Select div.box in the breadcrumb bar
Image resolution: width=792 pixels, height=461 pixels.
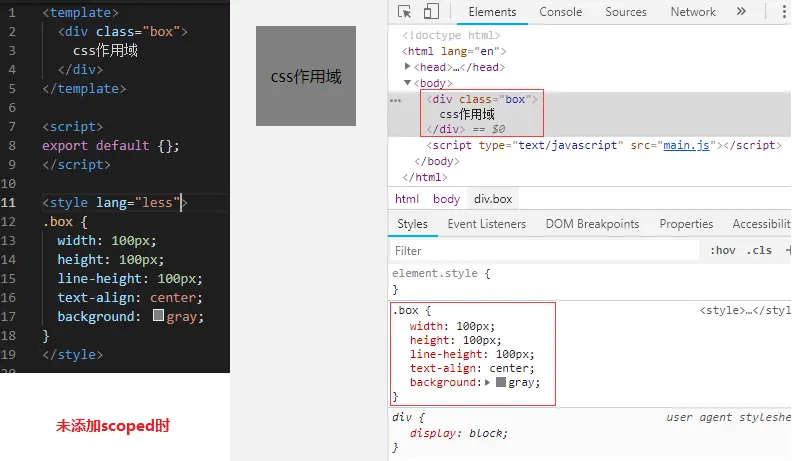pyautogui.click(x=493, y=199)
